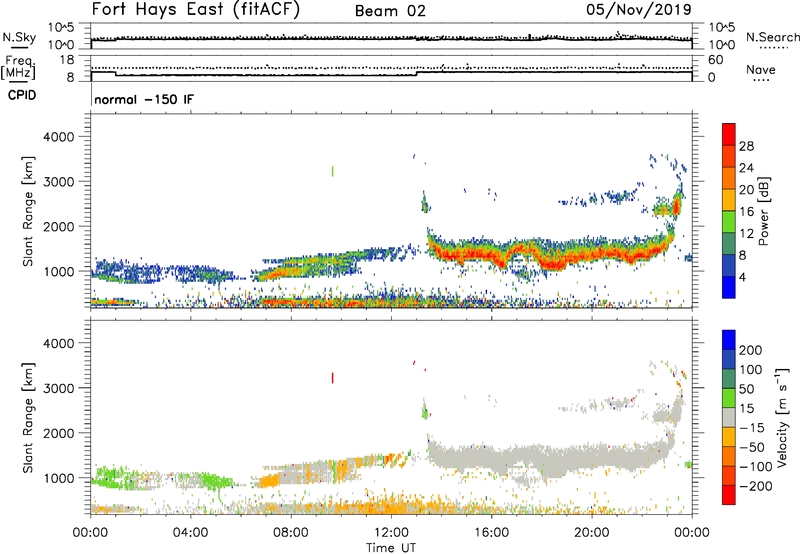Click the 'N.Sky' legend label

19,37
